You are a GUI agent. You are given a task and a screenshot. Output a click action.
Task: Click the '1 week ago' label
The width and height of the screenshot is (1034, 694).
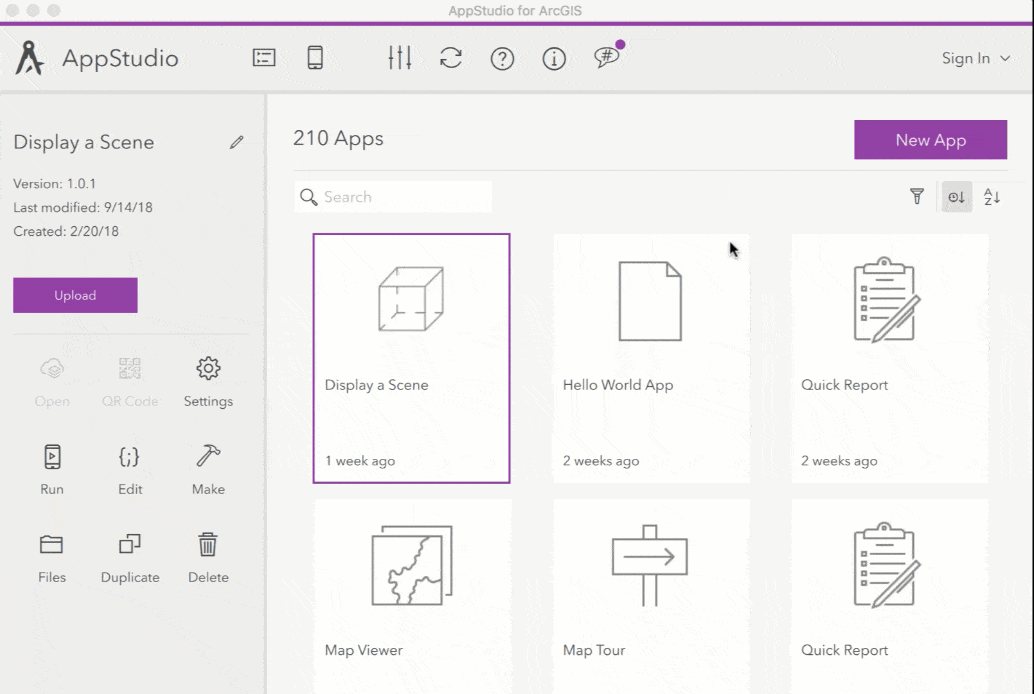point(360,460)
